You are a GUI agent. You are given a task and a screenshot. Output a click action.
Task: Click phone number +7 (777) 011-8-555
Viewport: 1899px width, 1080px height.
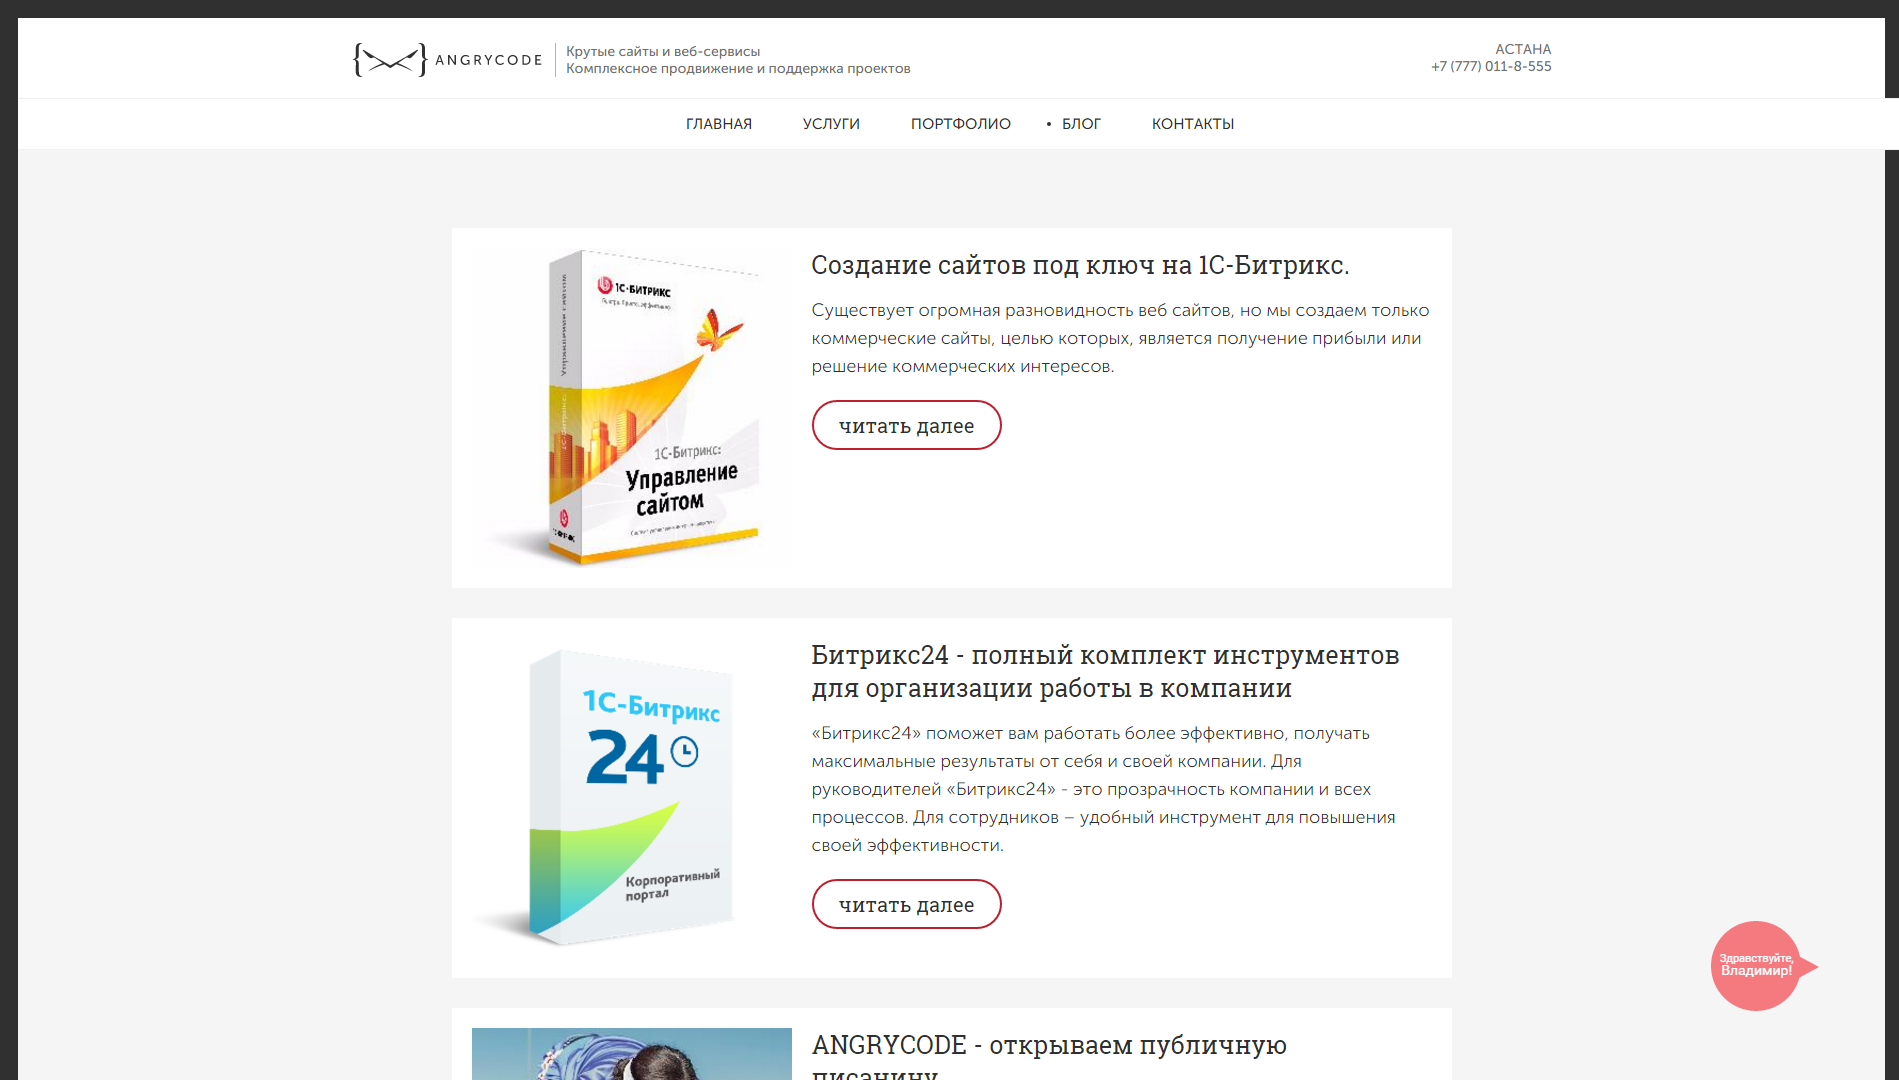click(1491, 66)
